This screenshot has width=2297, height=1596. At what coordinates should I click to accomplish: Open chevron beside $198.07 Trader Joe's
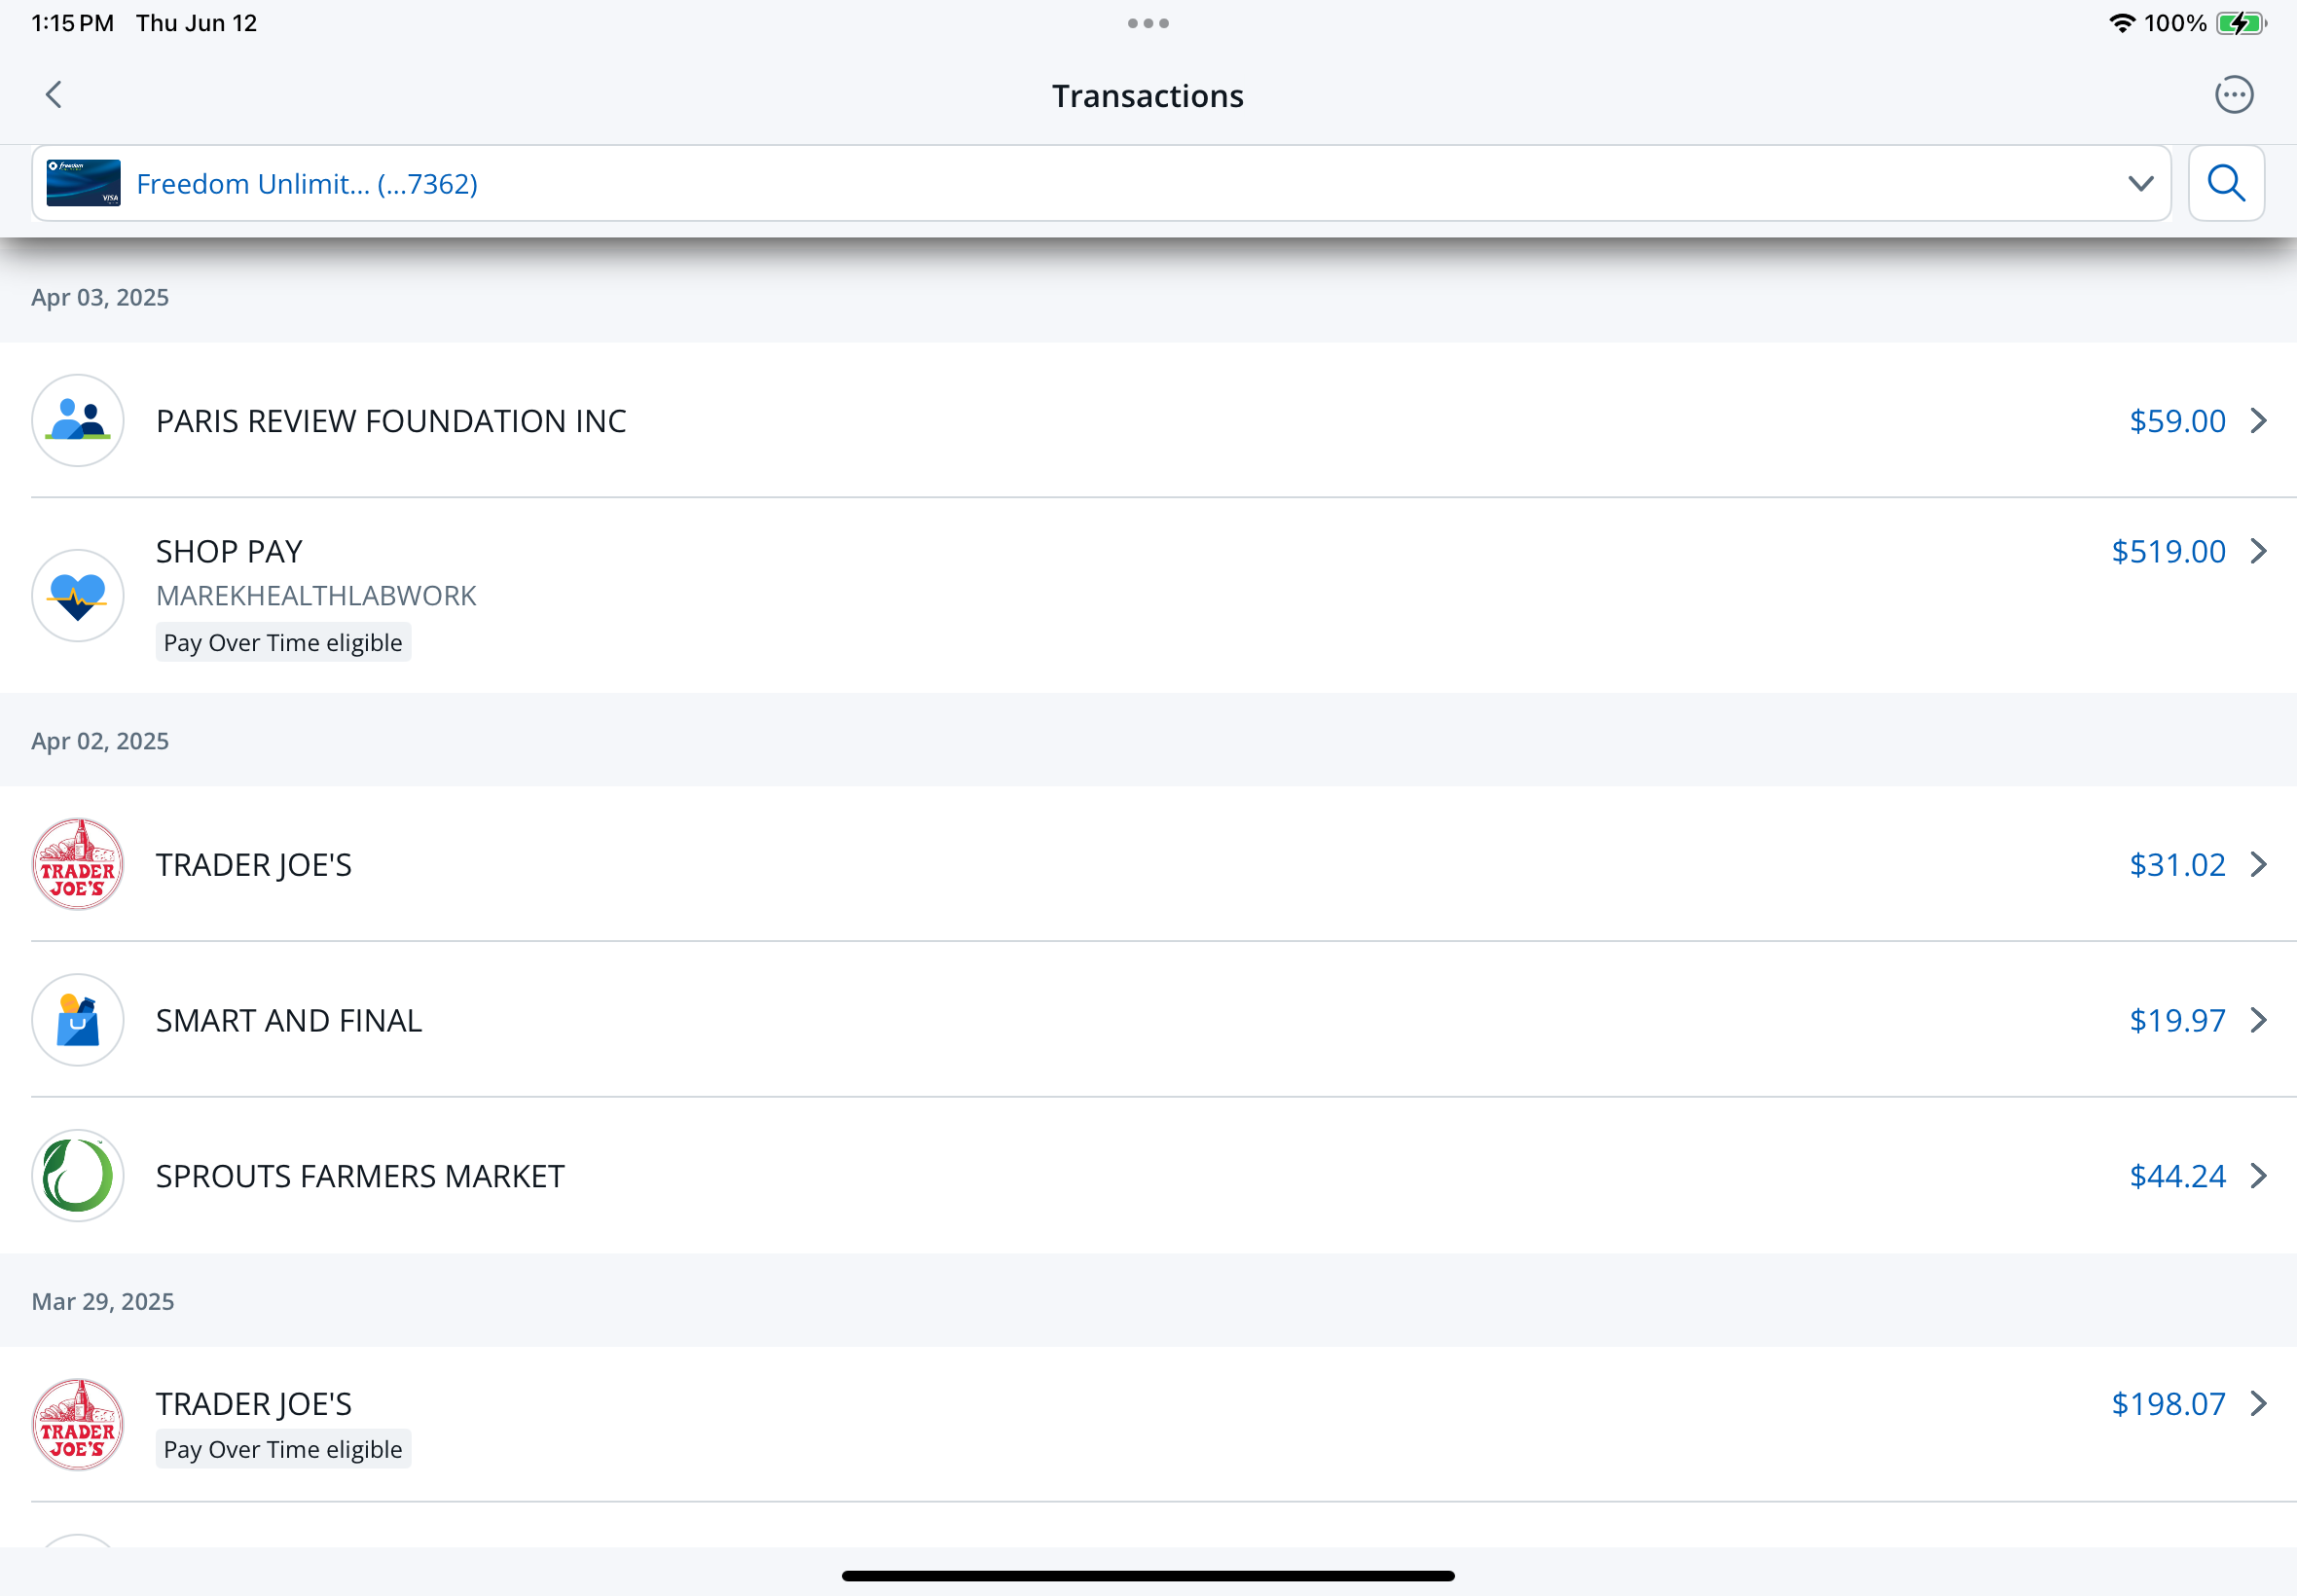2257,1404
